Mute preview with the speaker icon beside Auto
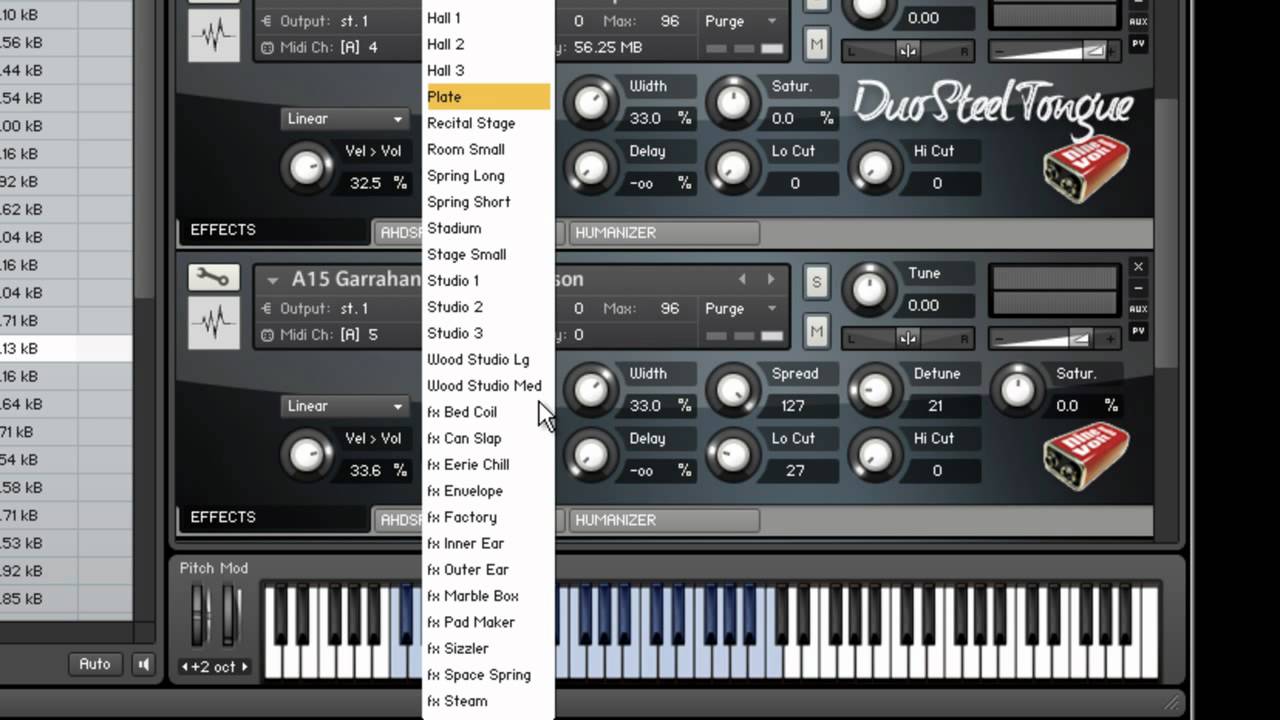Screen dimensions: 1280x720 click(x=144, y=664)
